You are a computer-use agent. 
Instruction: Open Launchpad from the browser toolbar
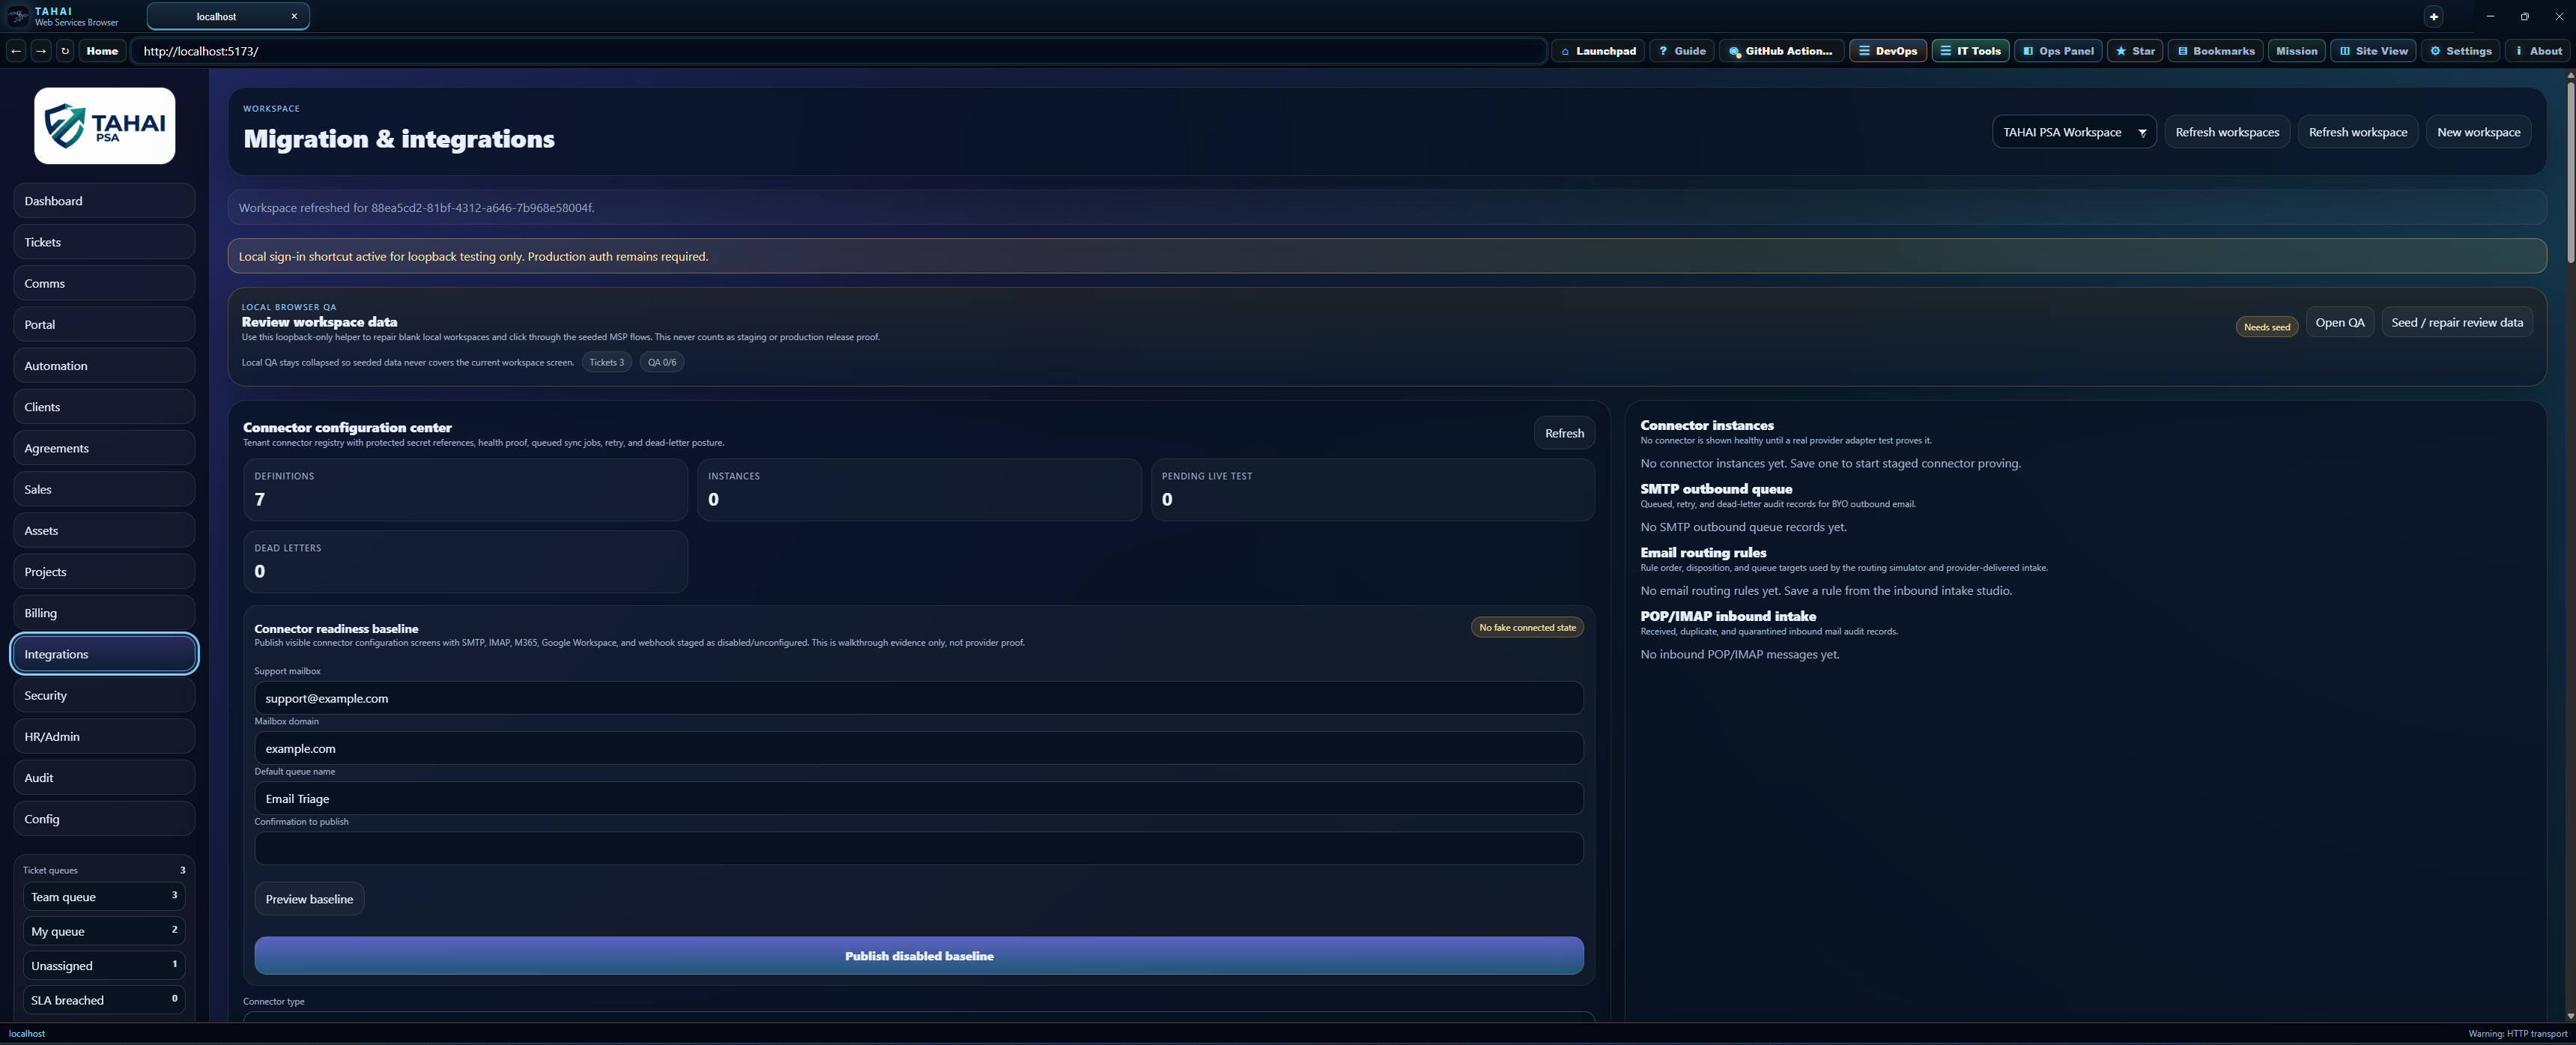click(1598, 51)
